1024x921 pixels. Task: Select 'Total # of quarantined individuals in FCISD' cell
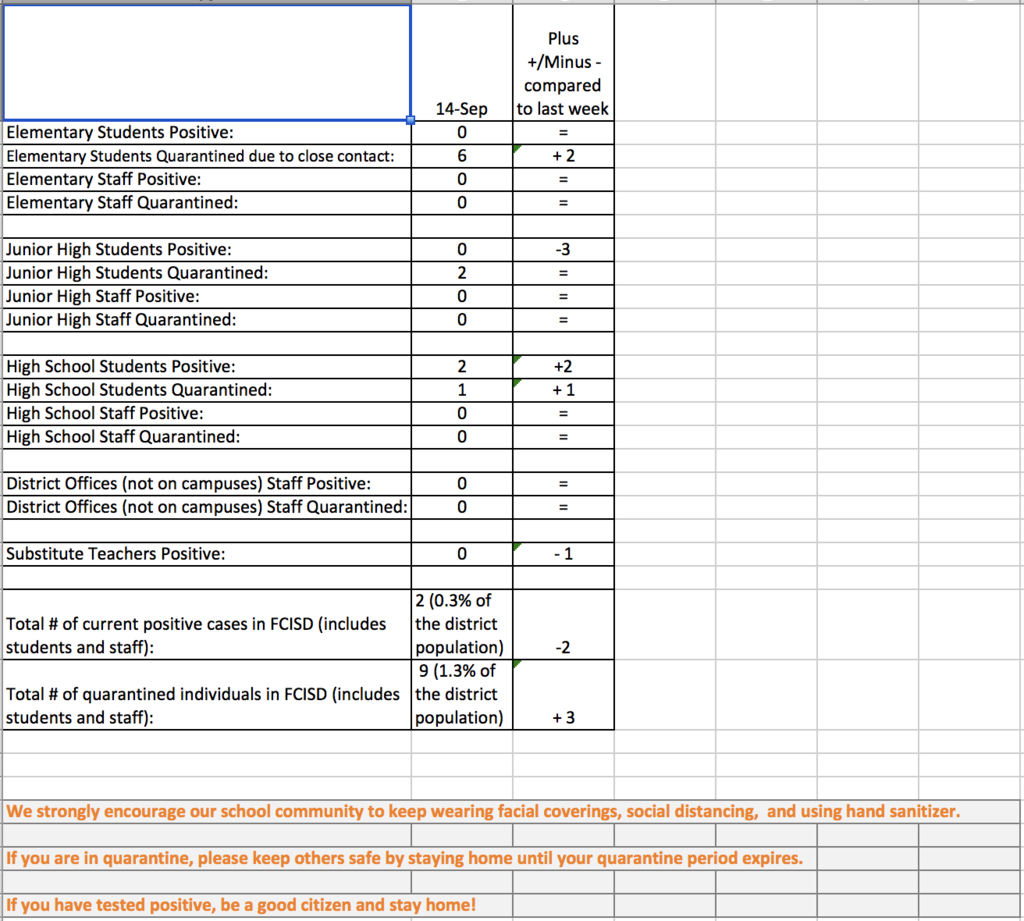tap(207, 694)
